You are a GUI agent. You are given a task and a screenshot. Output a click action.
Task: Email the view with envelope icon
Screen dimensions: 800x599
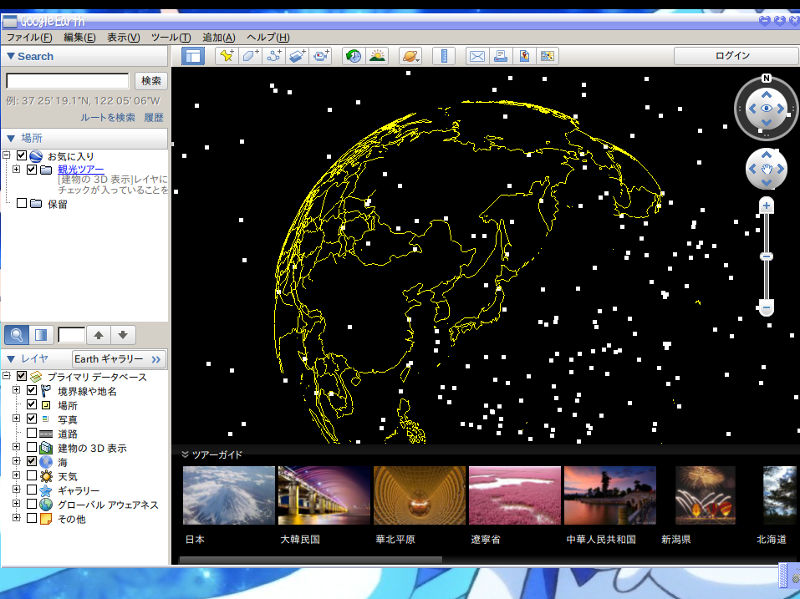477,56
